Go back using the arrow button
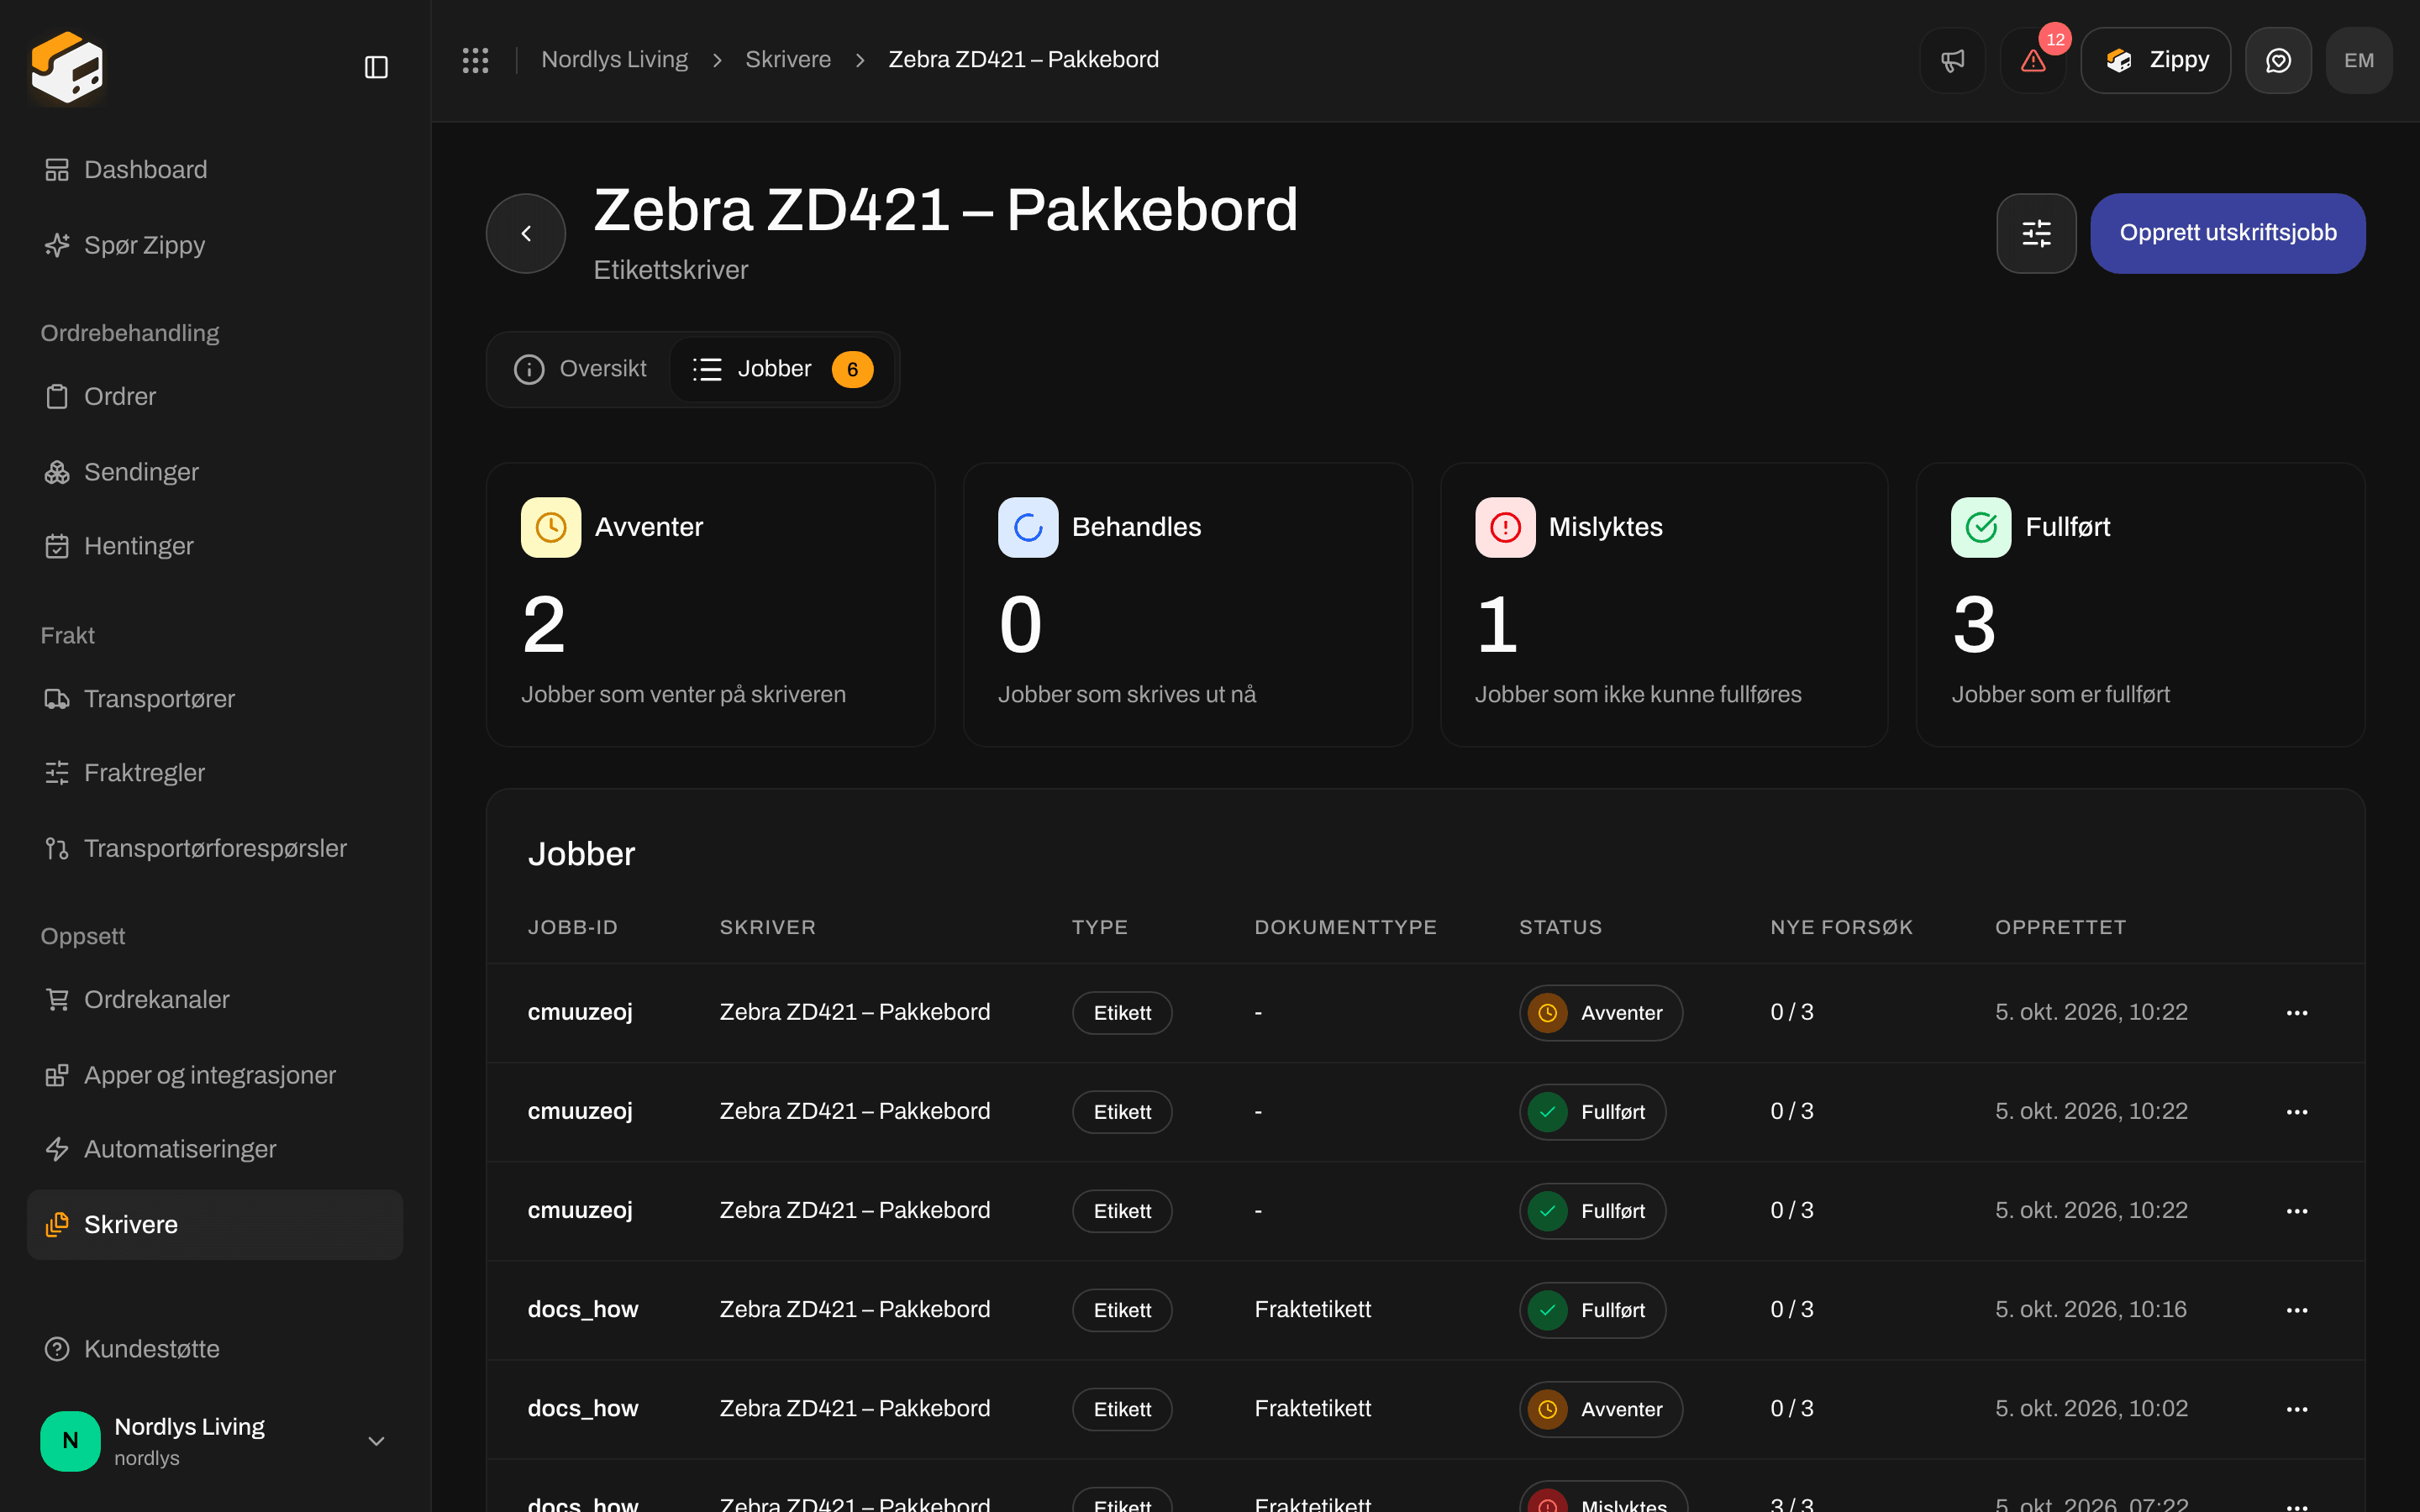Image resolution: width=2420 pixels, height=1512 pixels. pos(526,233)
